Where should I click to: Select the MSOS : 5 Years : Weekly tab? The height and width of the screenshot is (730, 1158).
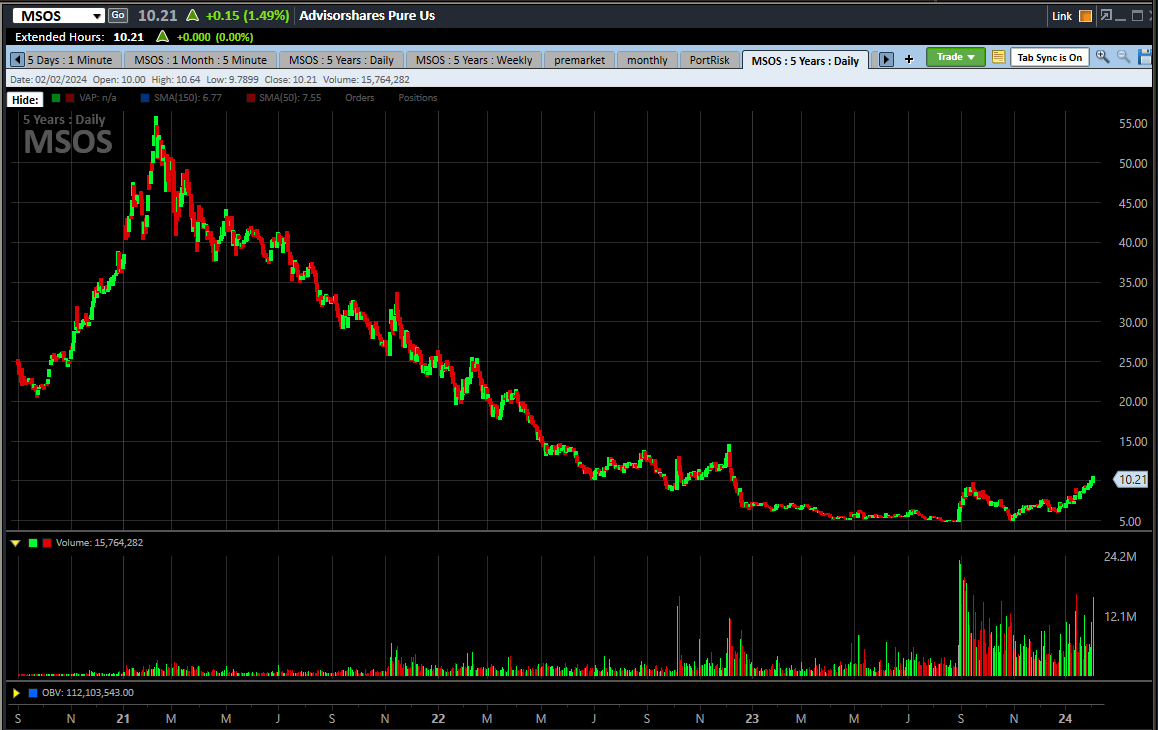[473, 59]
